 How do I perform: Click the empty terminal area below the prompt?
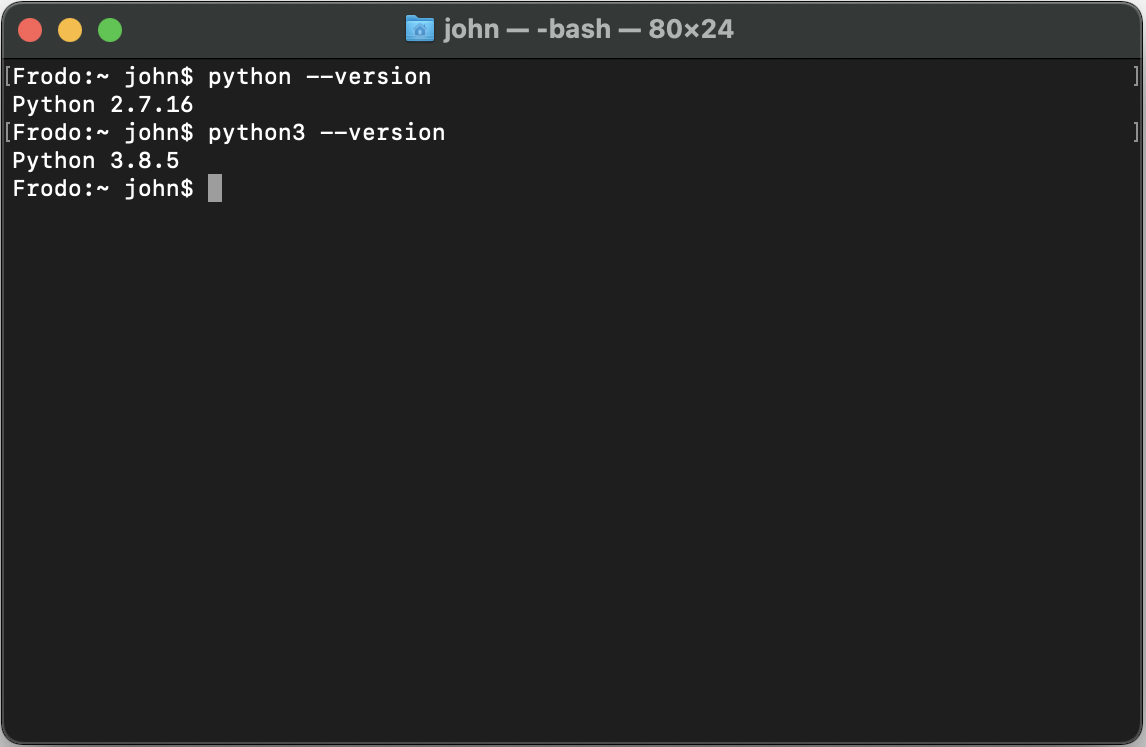[x=573, y=468]
